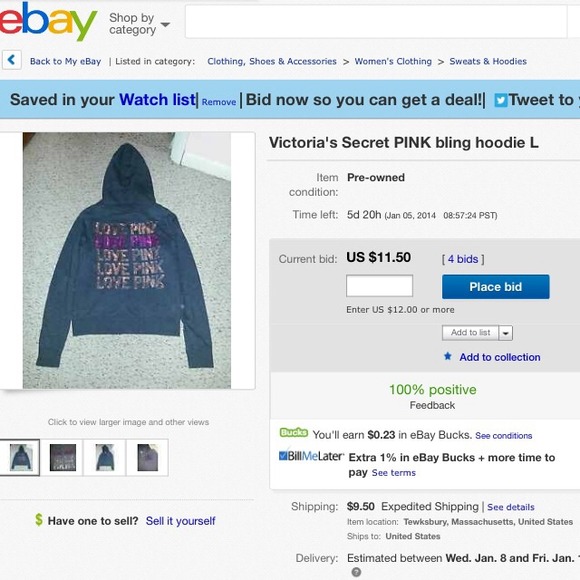This screenshot has height=580, width=580.
Task: Click the back arrow icon
Action: (x=11, y=60)
